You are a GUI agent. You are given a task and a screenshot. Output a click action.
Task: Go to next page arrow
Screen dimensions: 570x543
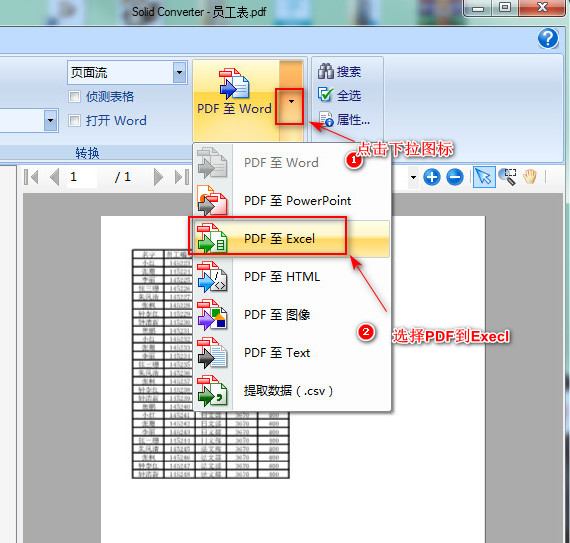tap(158, 177)
